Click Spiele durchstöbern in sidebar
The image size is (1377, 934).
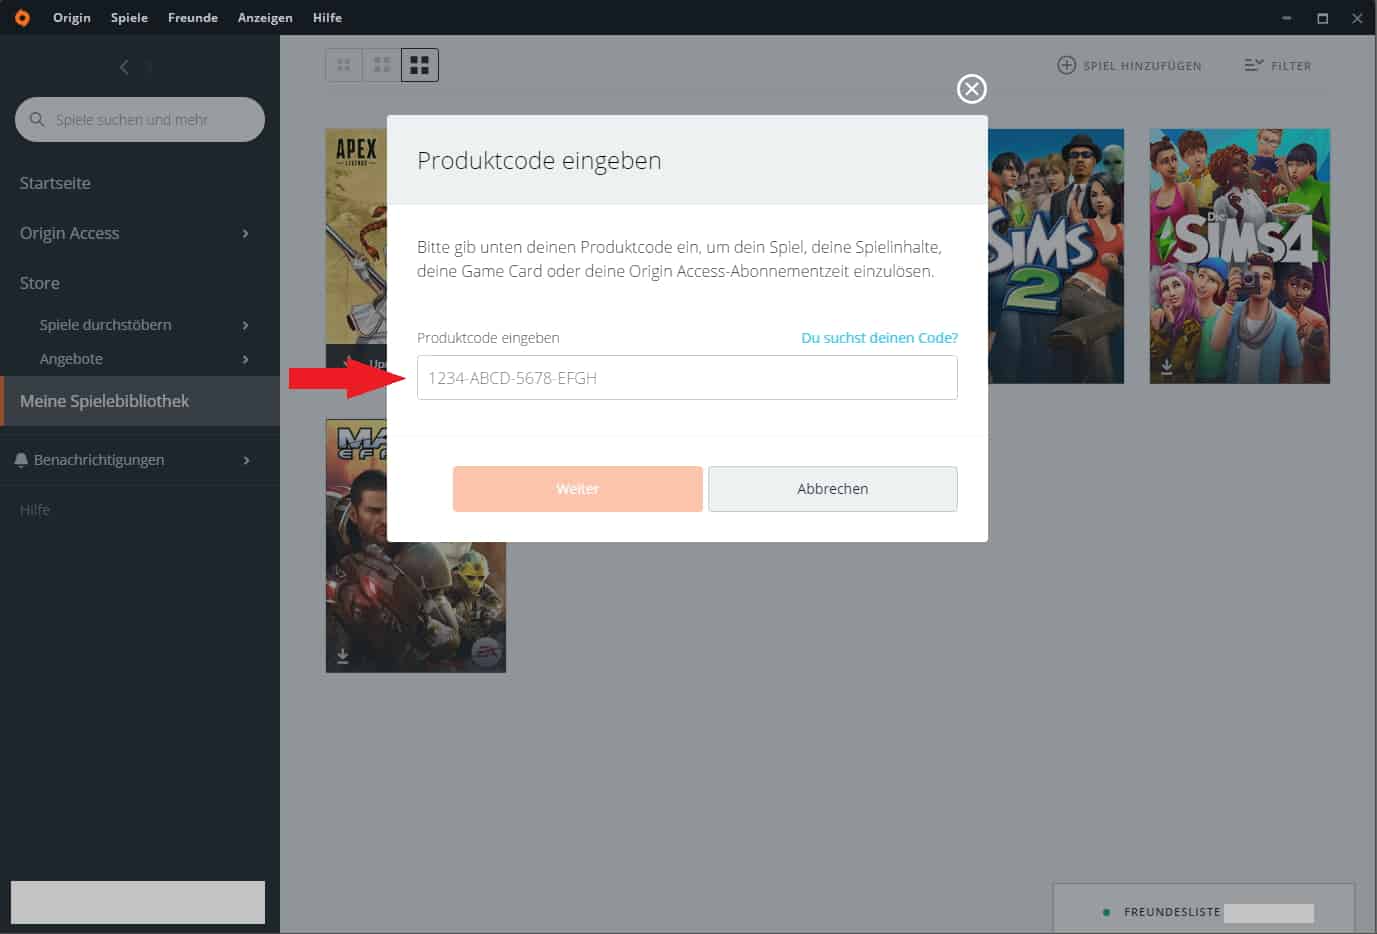coord(106,325)
